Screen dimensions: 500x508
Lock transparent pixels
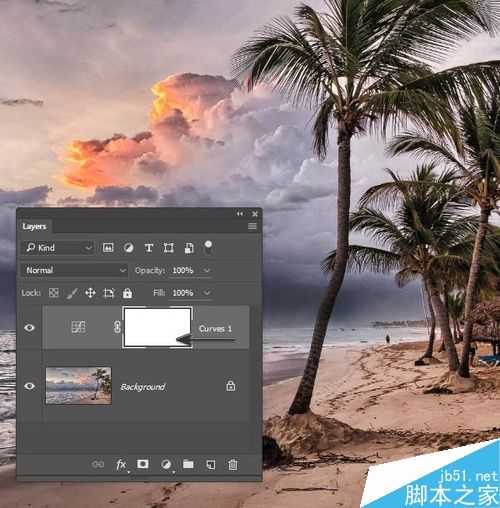[x=54, y=293]
